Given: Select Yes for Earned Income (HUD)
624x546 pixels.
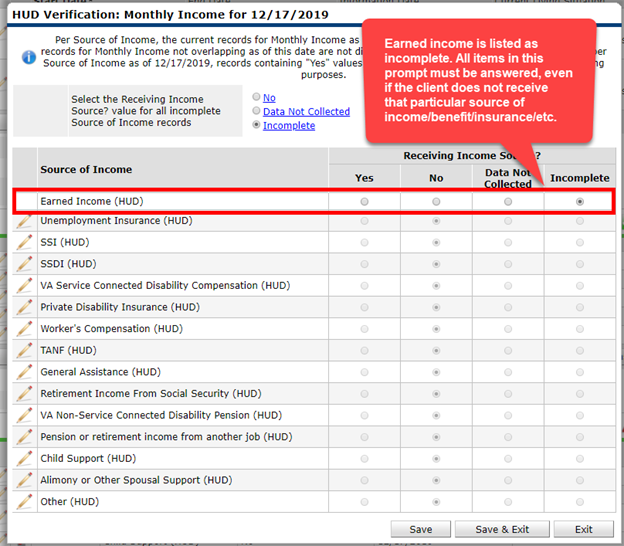Looking at the screenshot, I should [x=364, y=201].
